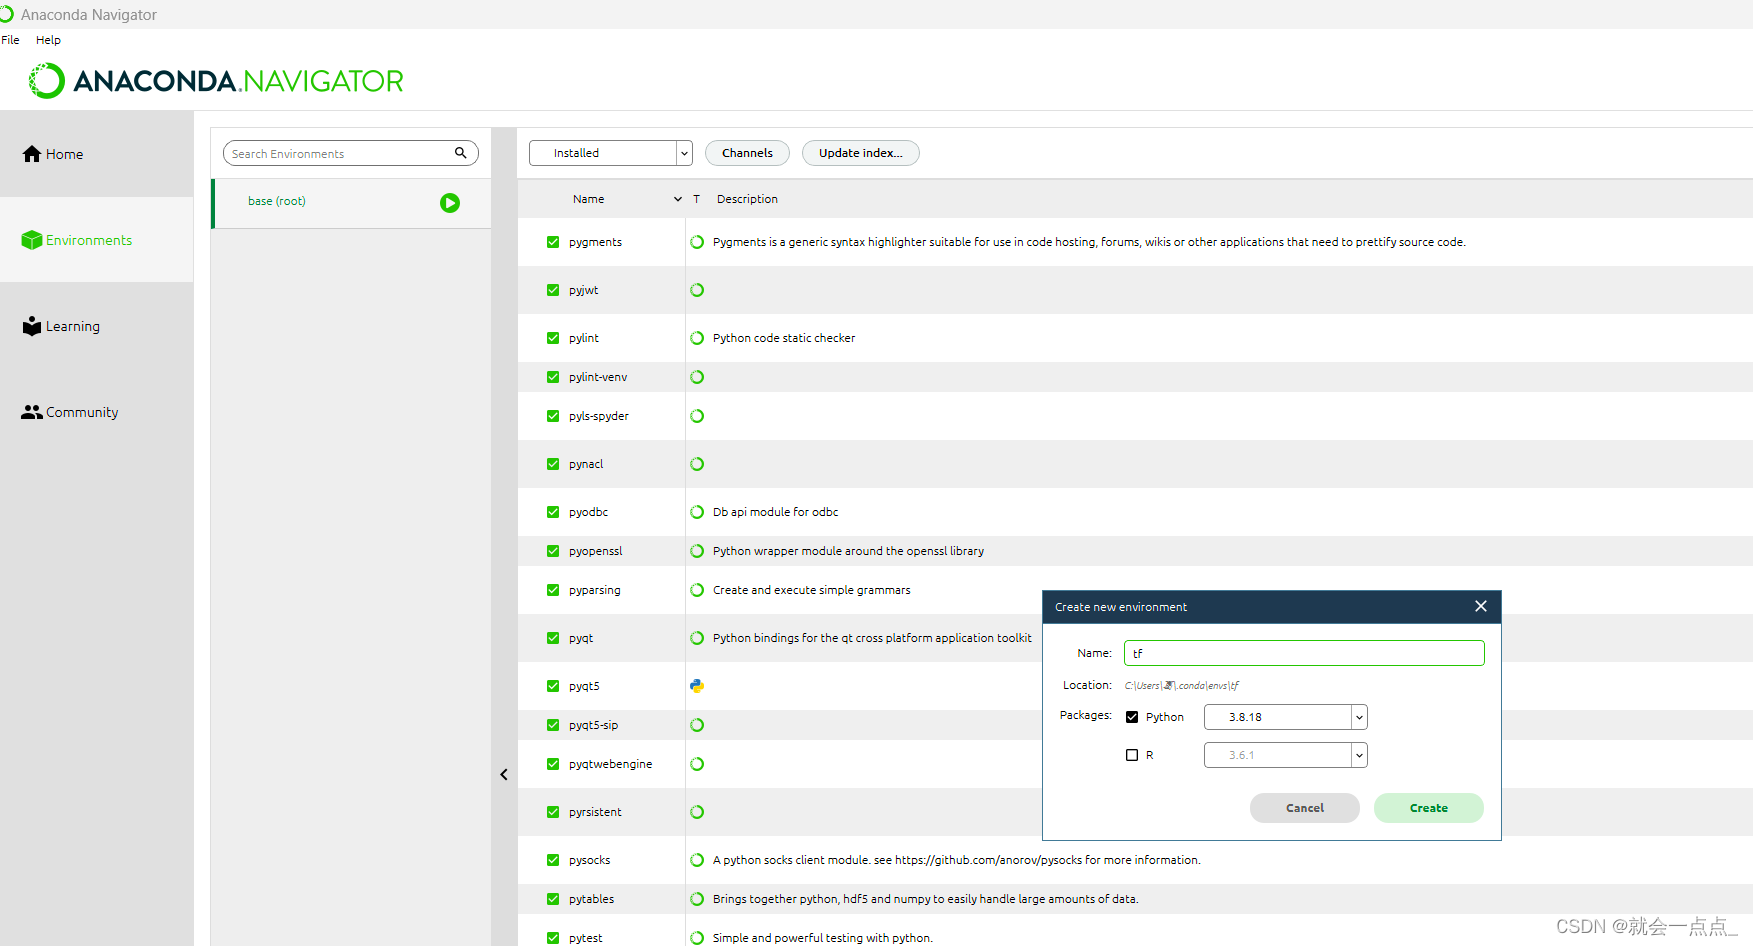Click the conda type icon for pylint
Image resolution: width=1753 pixels, height=946 pixels.
[x=697, y=338]
